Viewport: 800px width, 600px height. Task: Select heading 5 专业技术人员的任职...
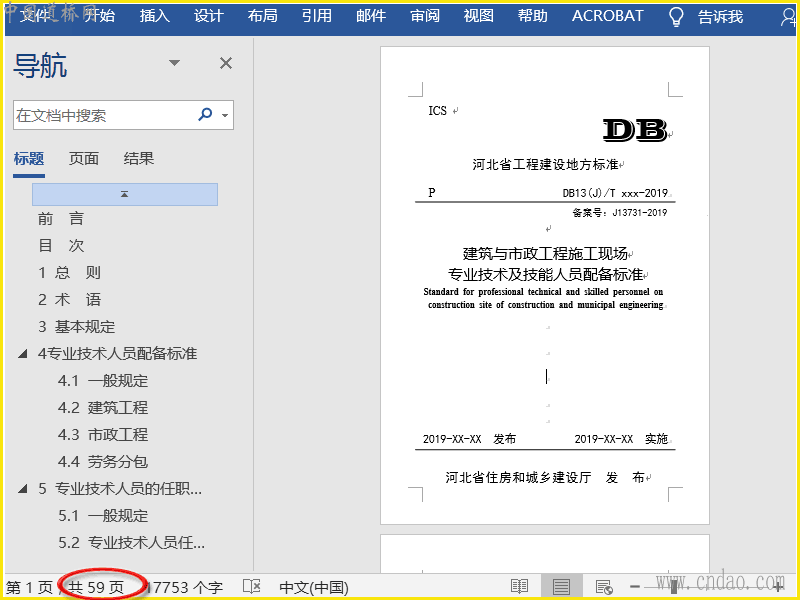[x=120, y=489]
